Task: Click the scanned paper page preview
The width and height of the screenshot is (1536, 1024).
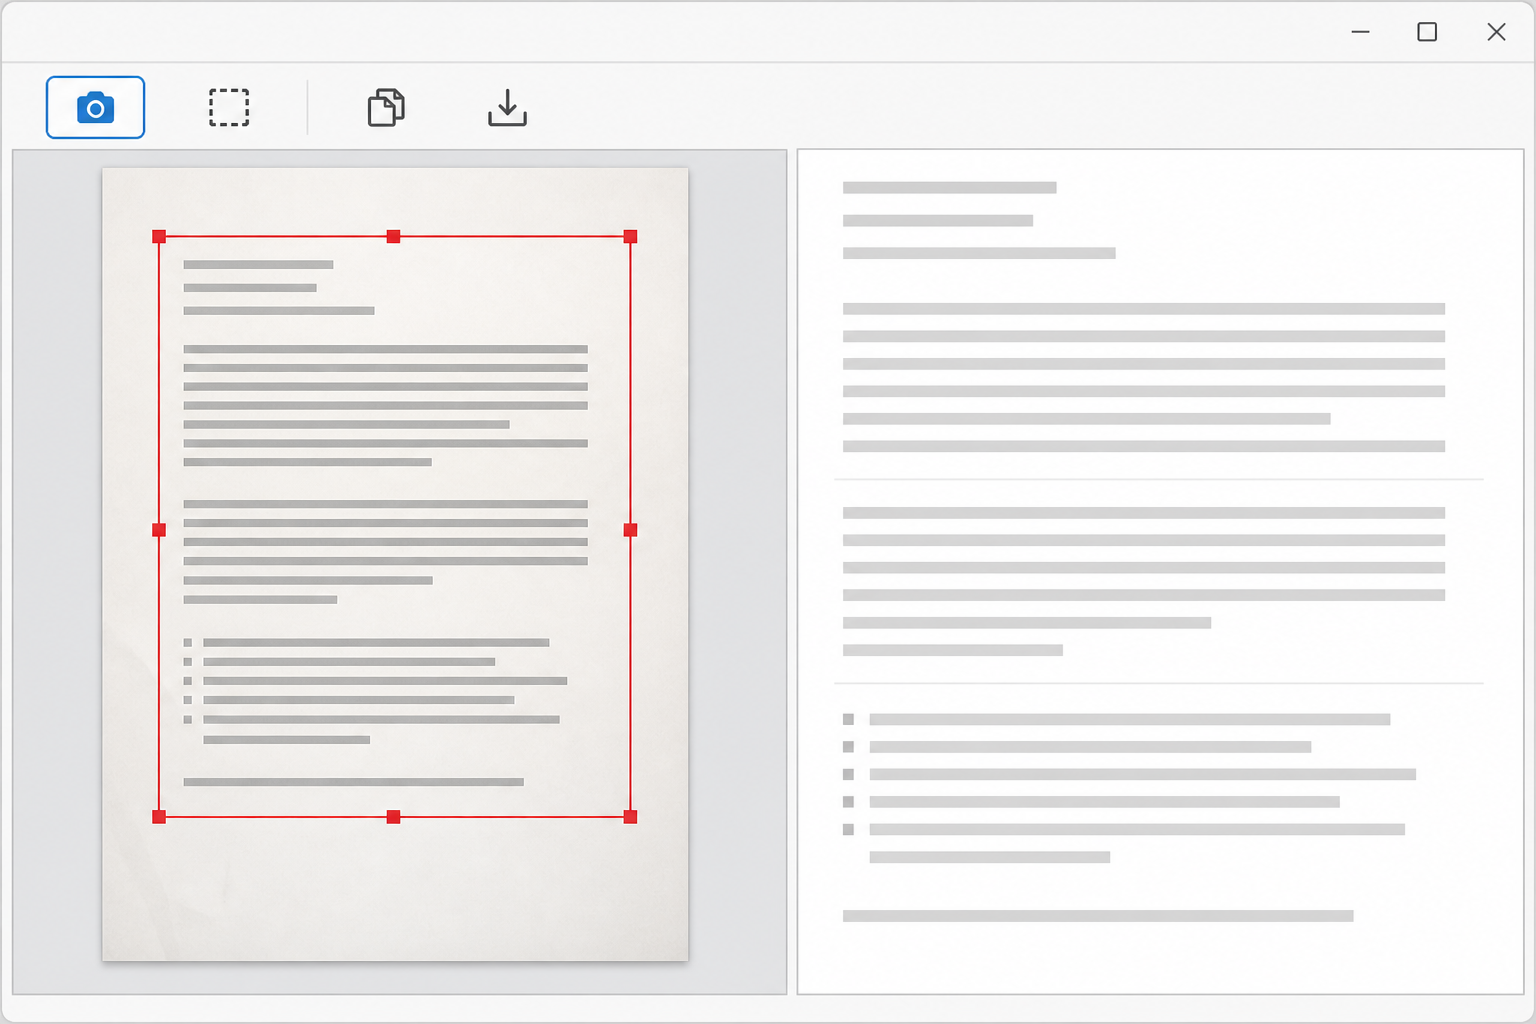Action: pos(395,564)
